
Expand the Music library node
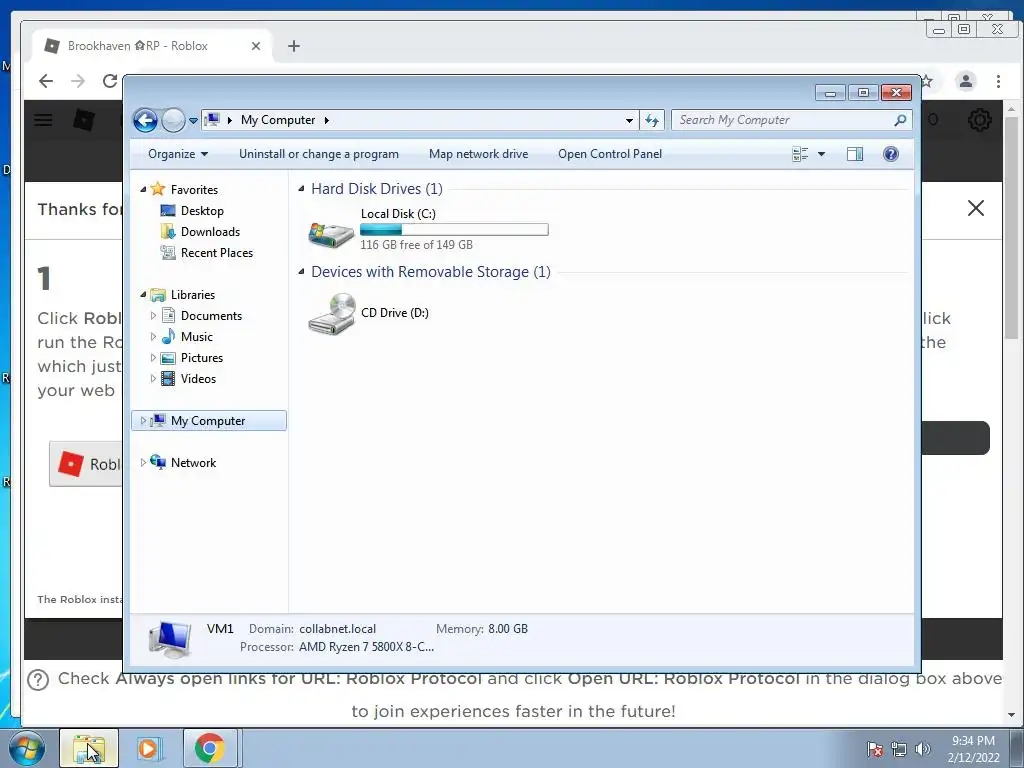[153, 337]
